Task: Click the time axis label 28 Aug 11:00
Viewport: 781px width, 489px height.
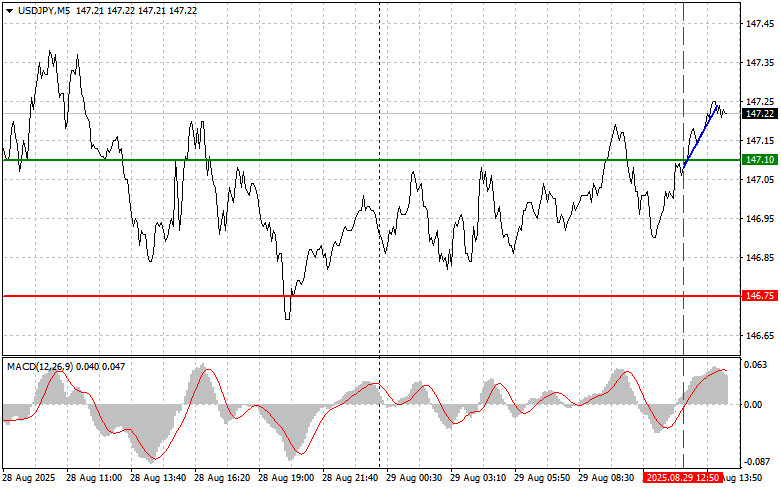Action: [x=94, y=478]
